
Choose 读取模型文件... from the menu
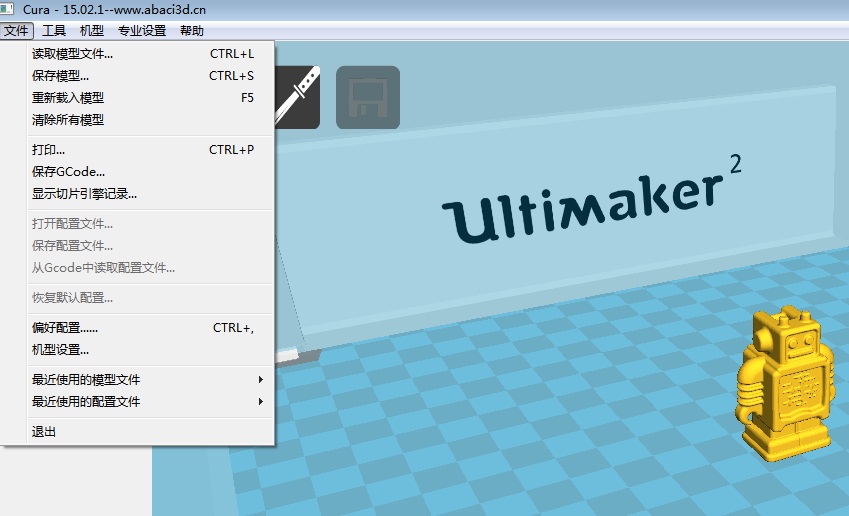click(x=150, y=54)
